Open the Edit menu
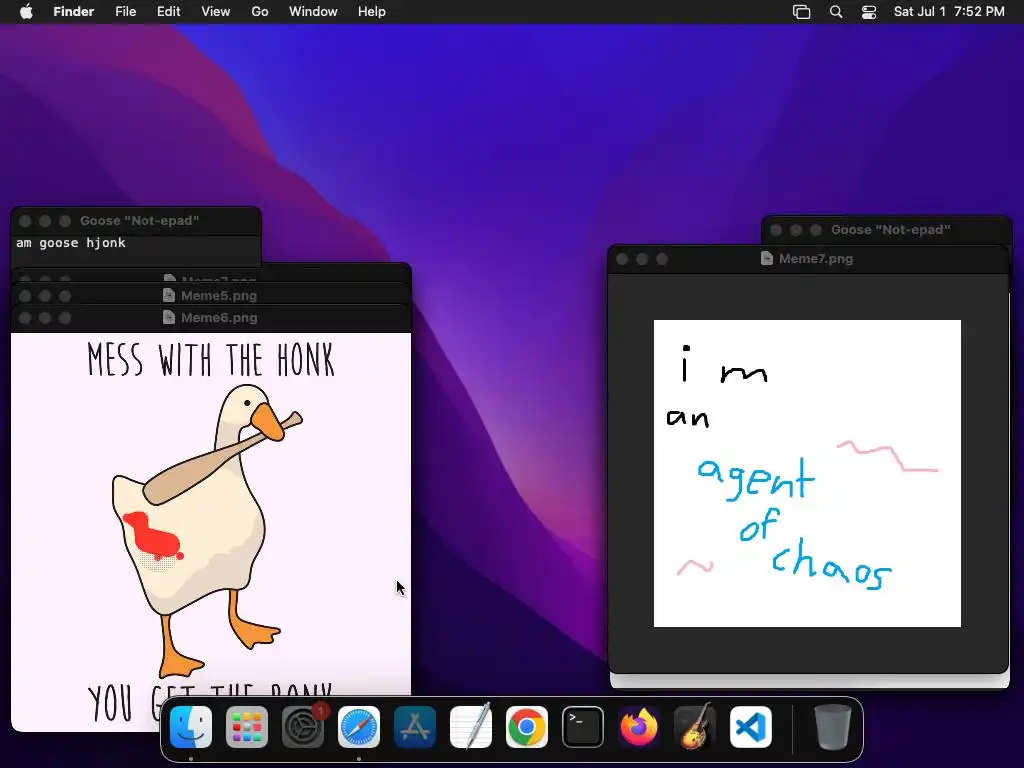 click(168, 12)
